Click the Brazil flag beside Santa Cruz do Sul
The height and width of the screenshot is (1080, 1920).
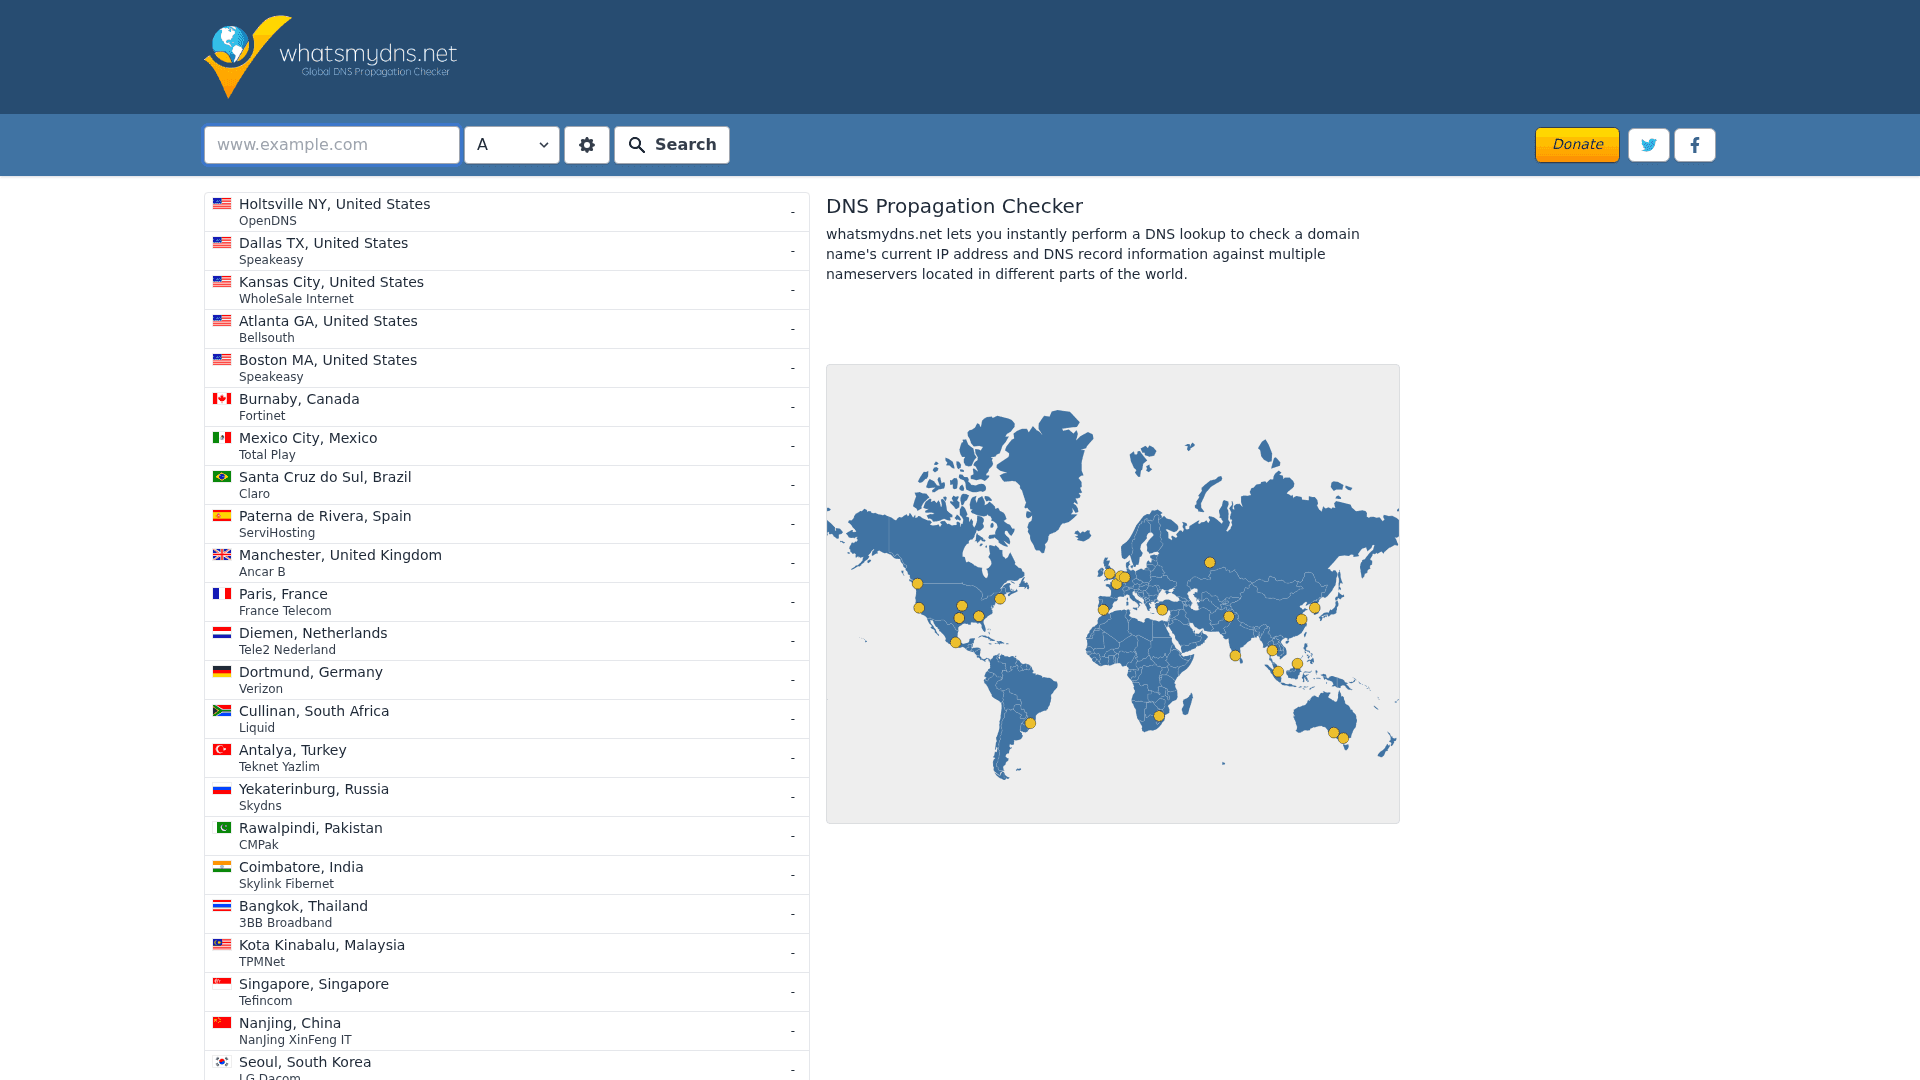[x=221, y=476]
